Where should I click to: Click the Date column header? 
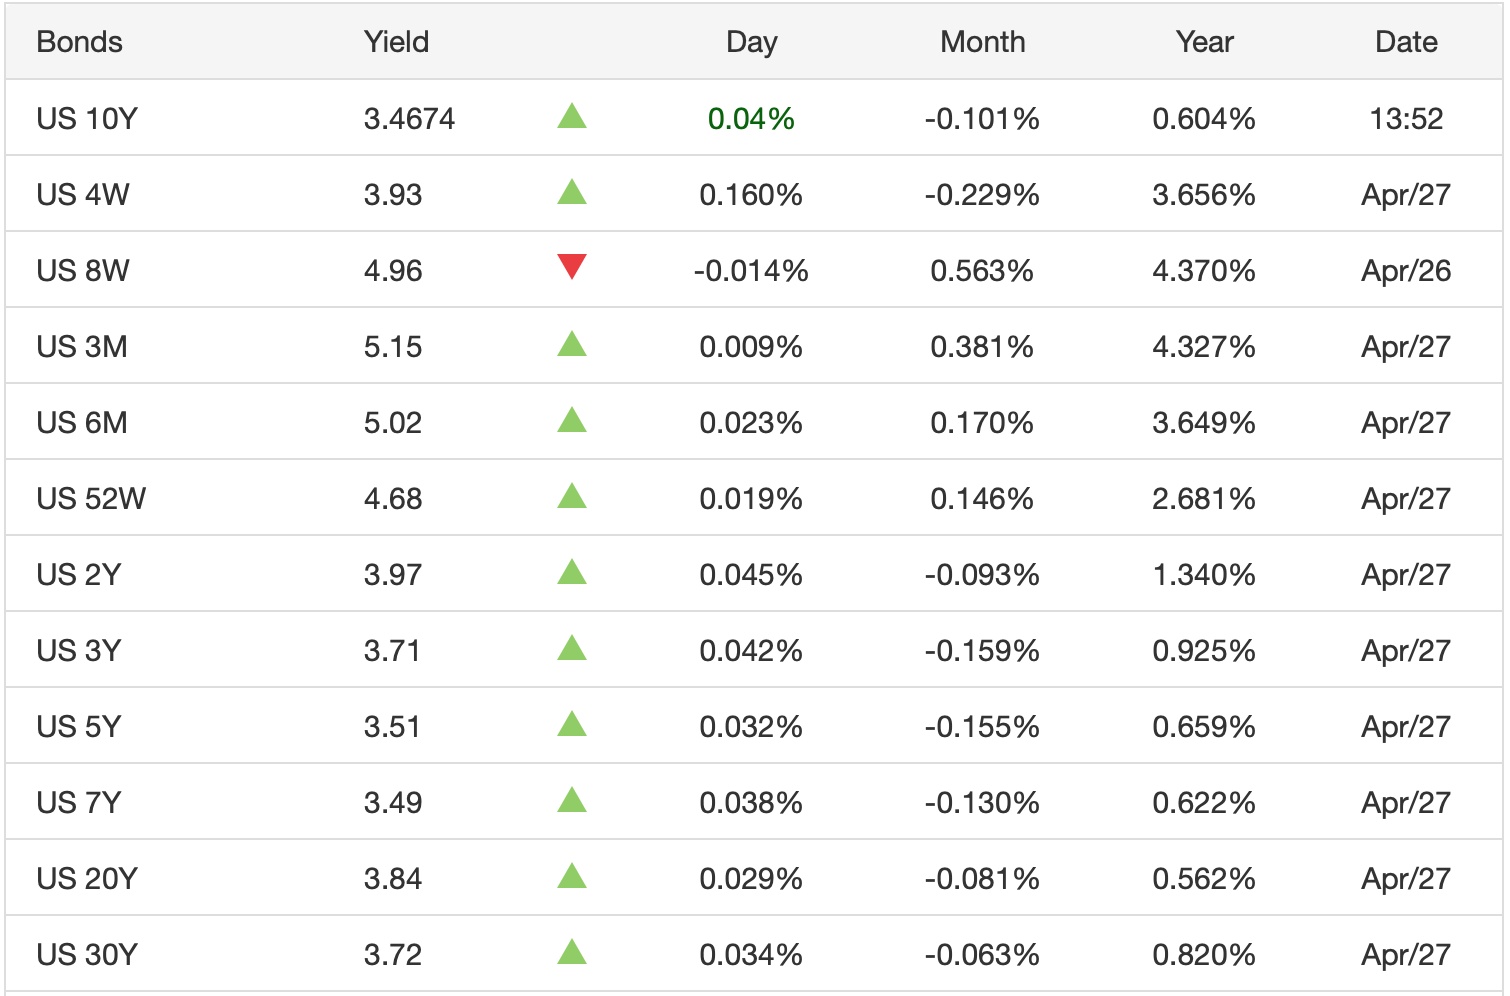pos(1406,42)
